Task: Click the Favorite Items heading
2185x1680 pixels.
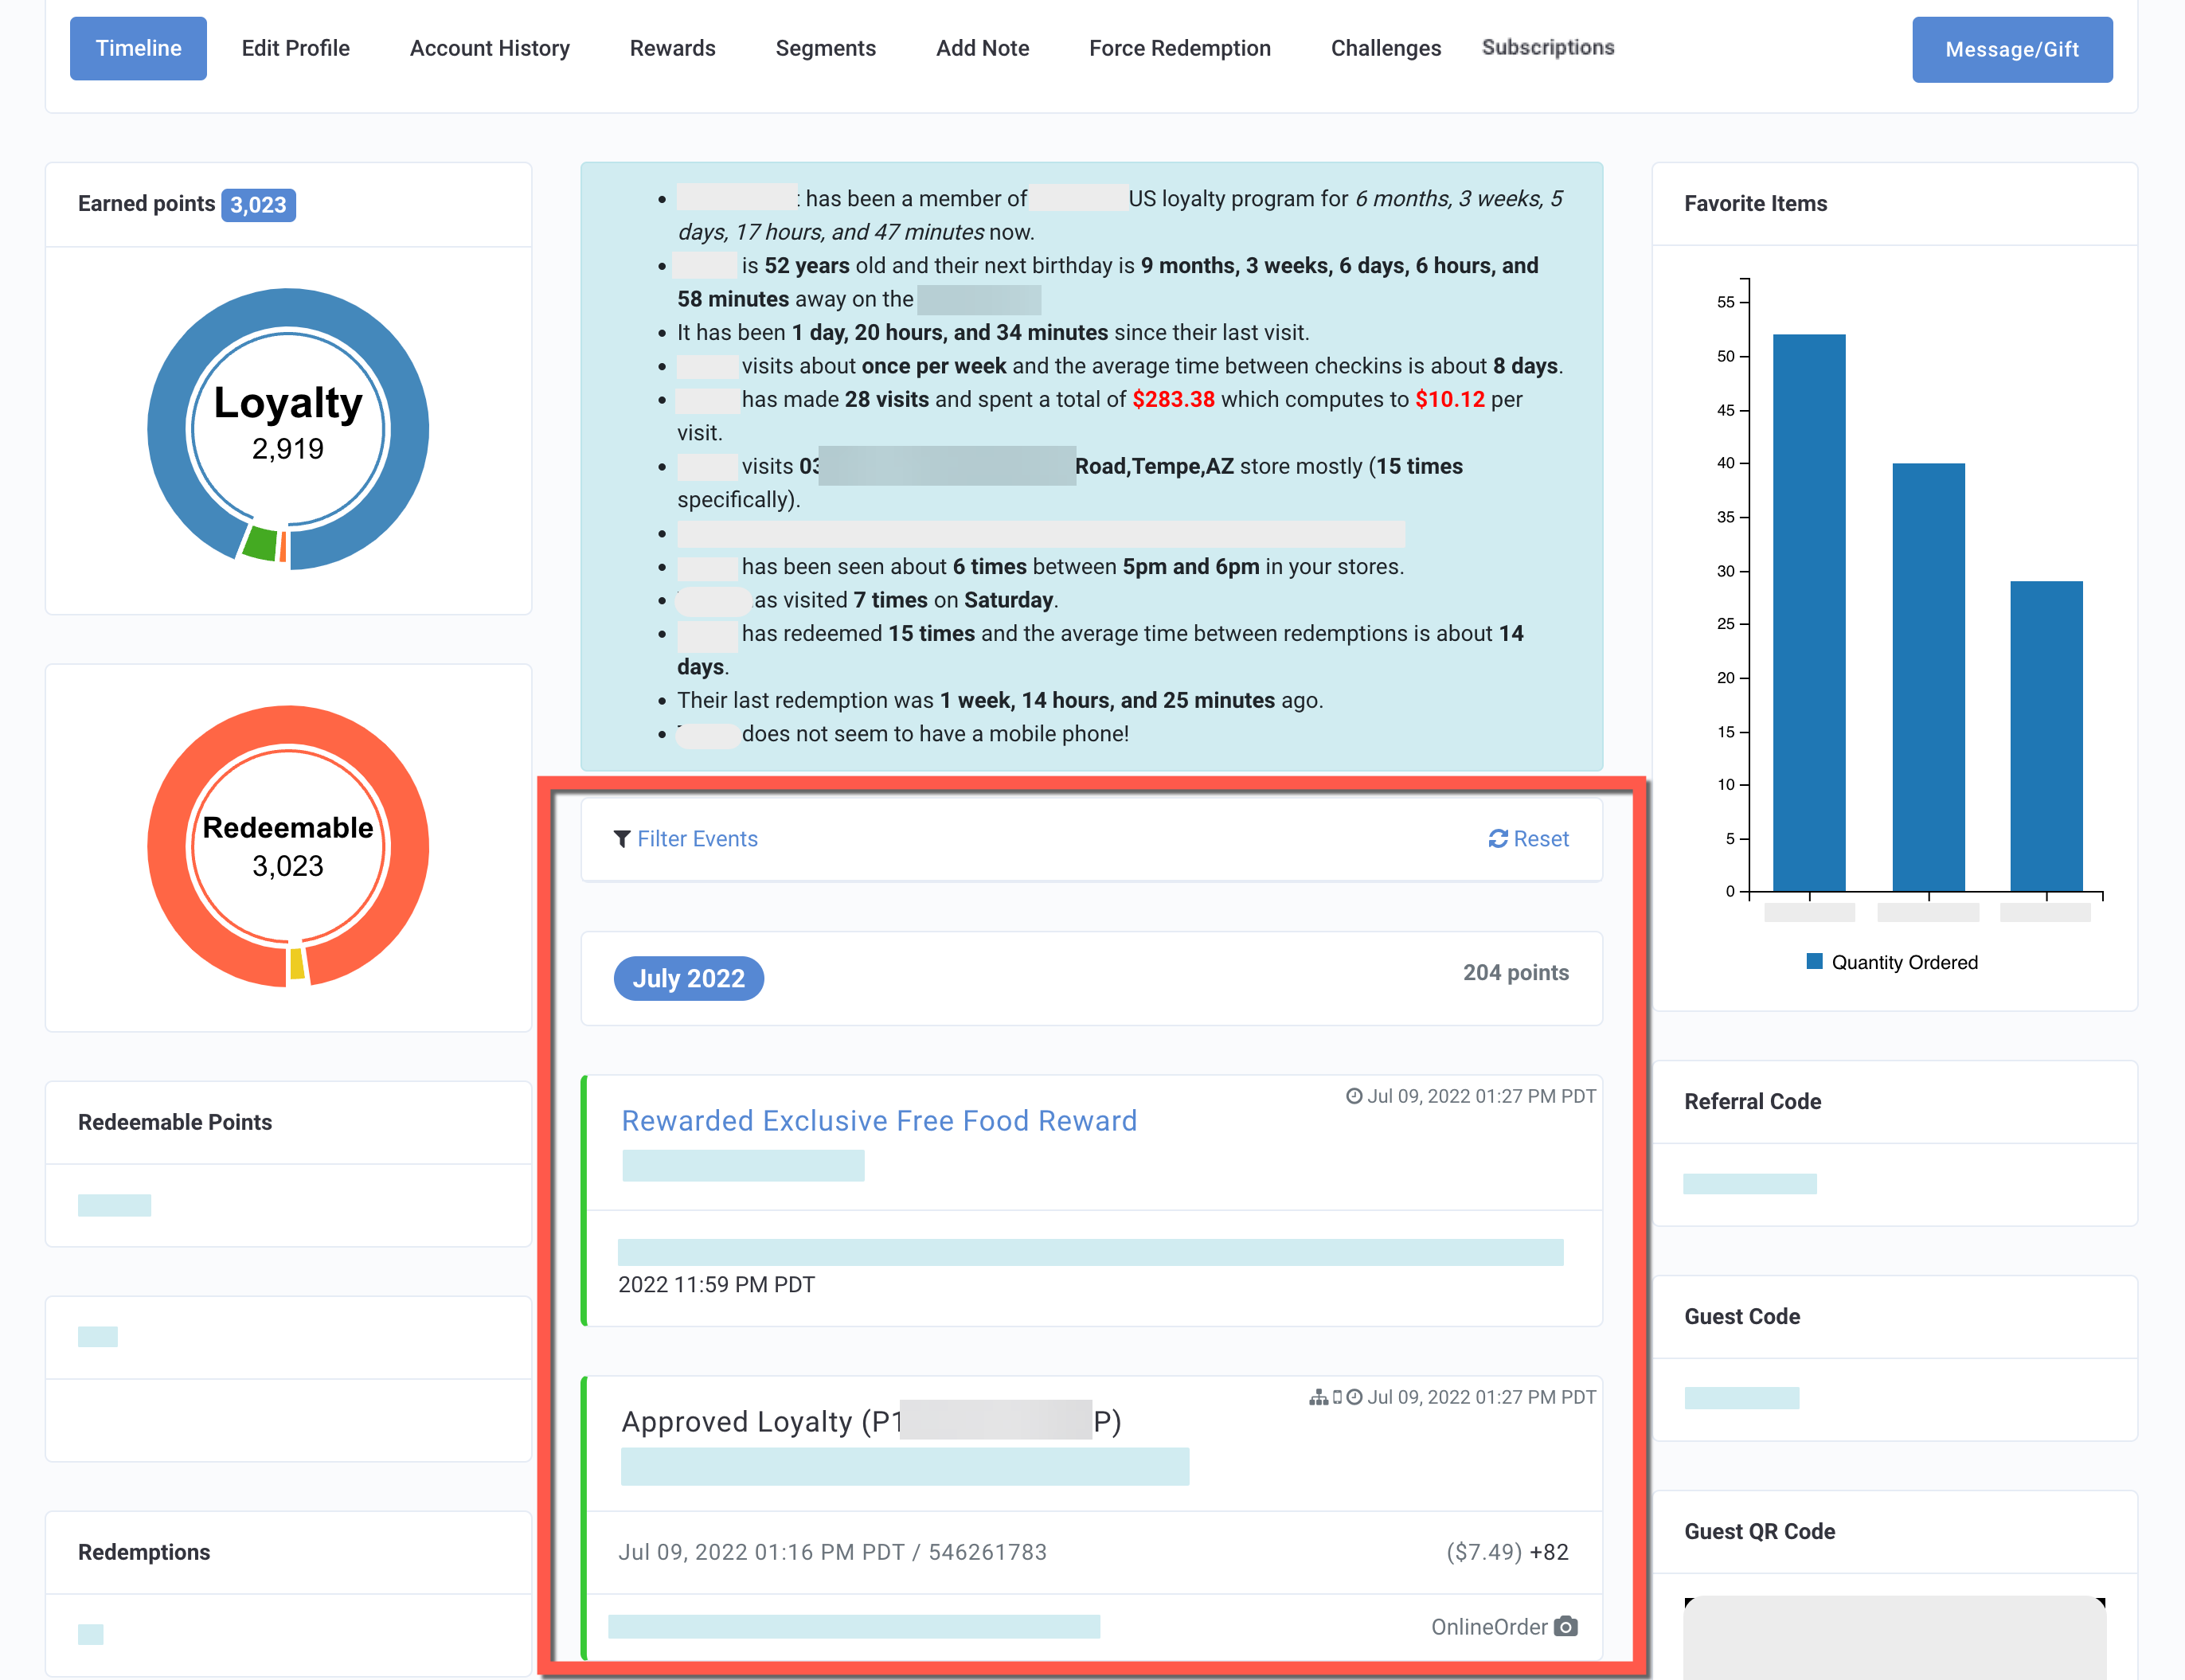Action: 1755,204
